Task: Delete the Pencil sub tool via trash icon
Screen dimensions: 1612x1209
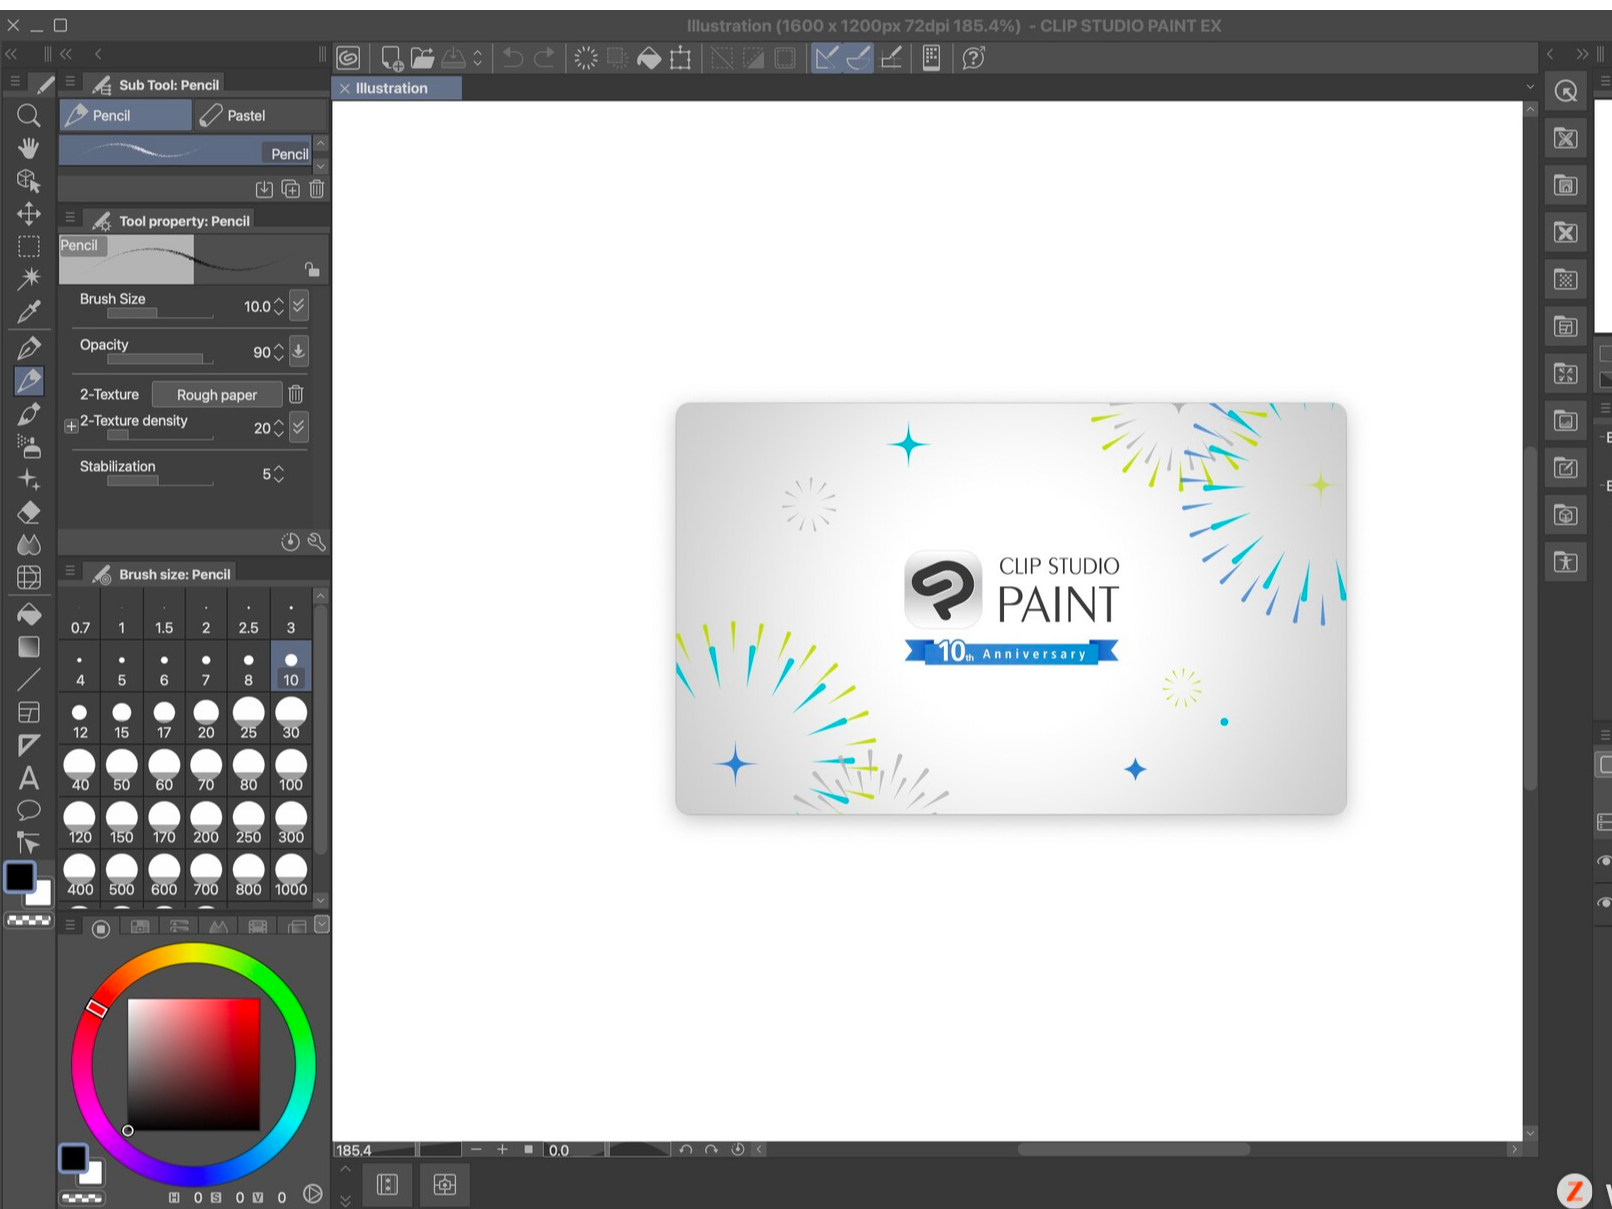Action: click(317, 188)
